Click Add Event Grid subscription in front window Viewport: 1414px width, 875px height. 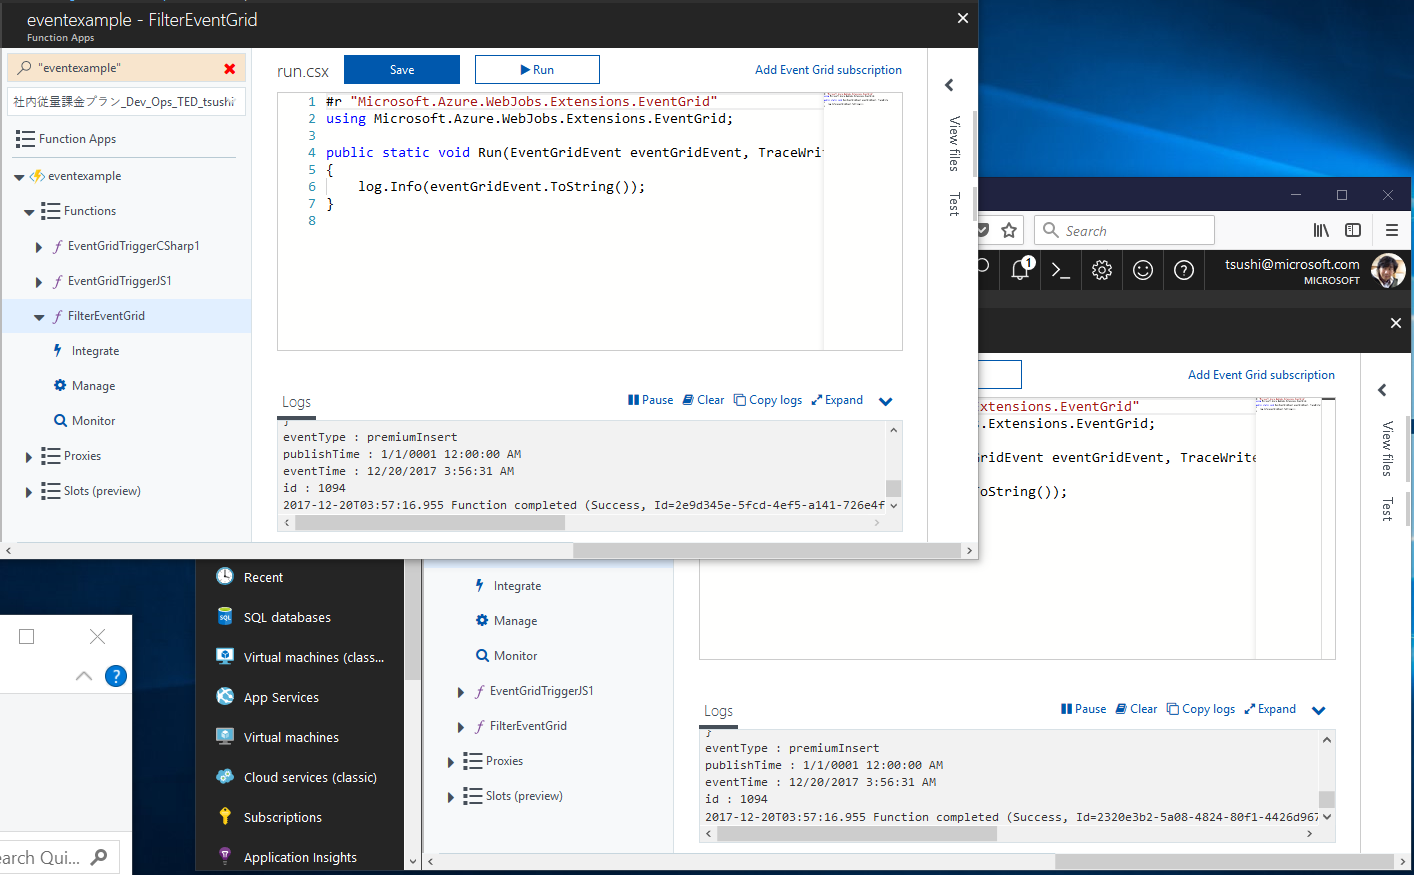tap(828, 70)
